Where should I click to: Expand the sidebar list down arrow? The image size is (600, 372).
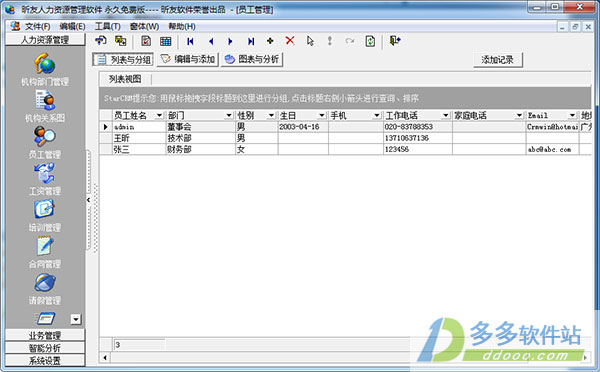(x=76, y=319)
